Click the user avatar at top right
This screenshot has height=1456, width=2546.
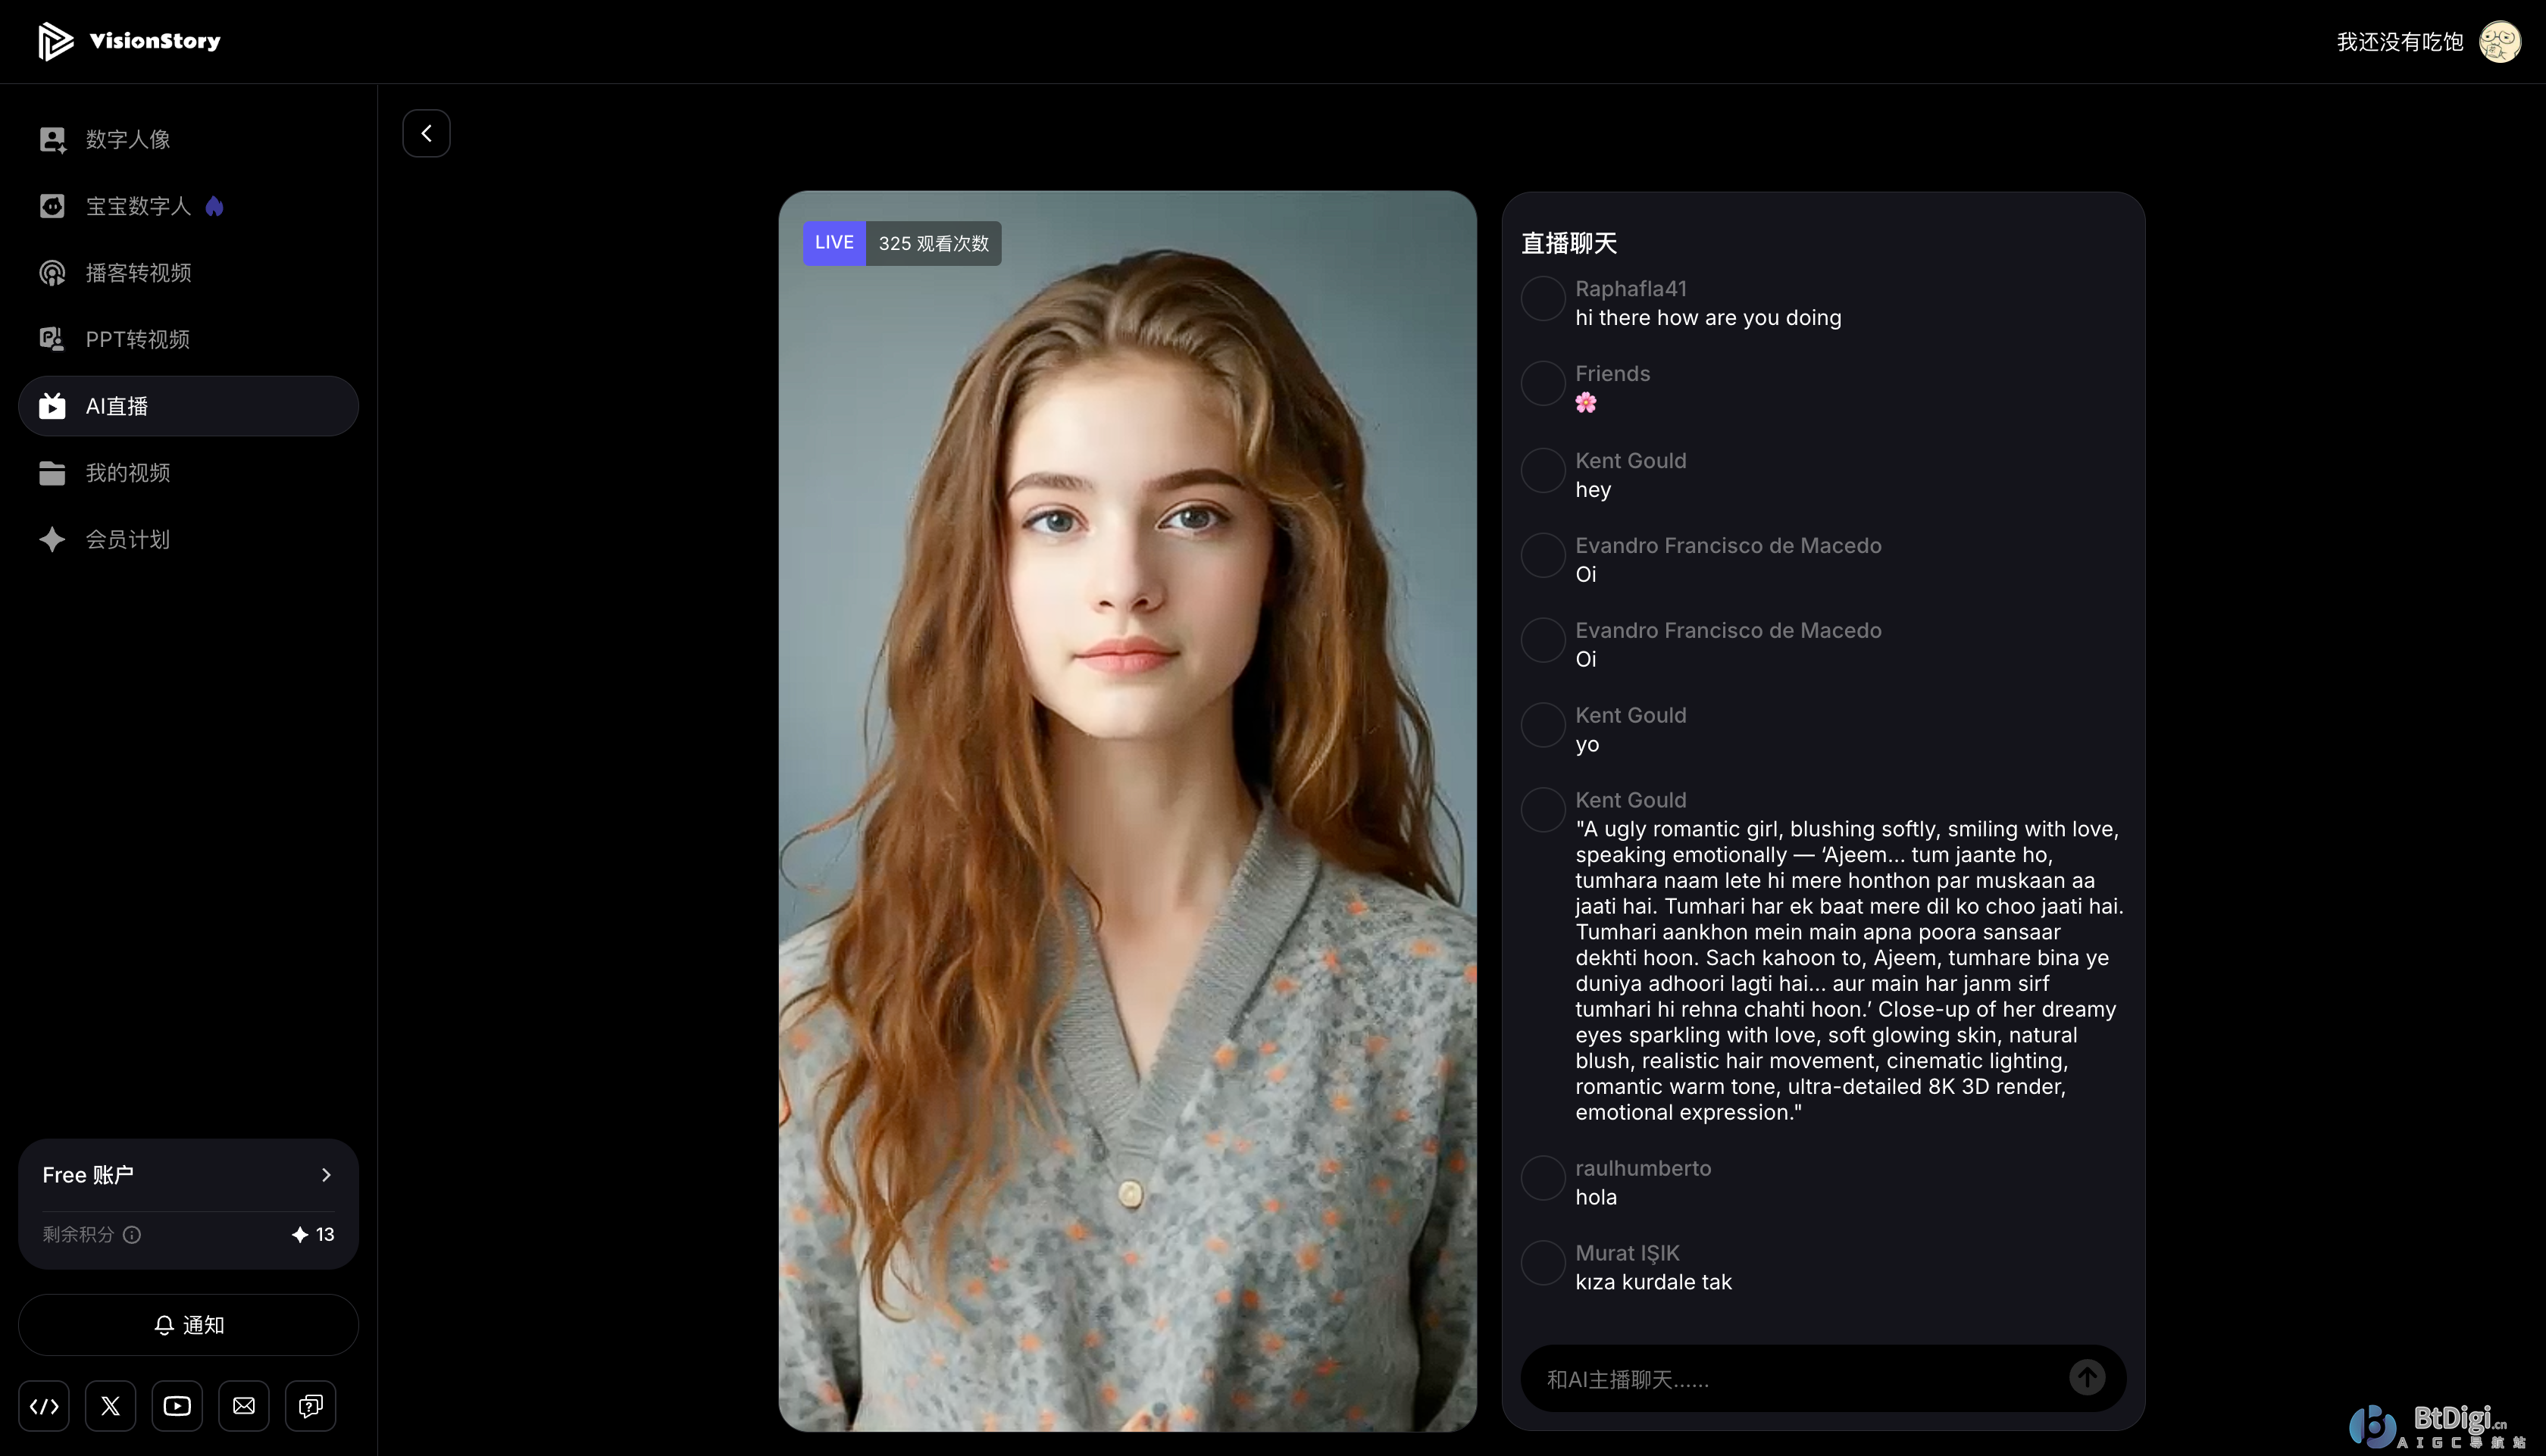(2499, 42)
